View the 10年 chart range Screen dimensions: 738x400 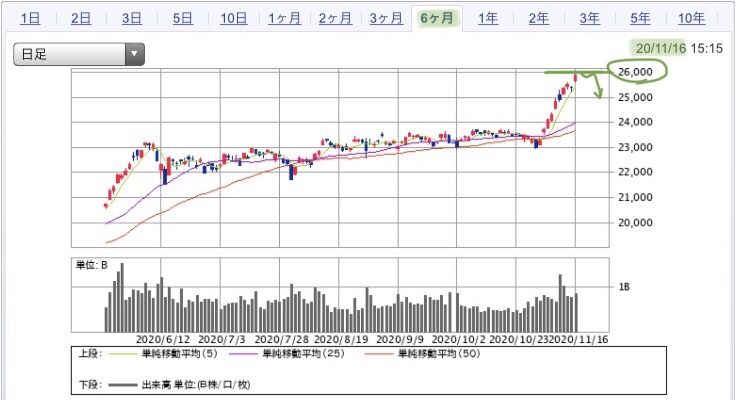tap(691, 18)
